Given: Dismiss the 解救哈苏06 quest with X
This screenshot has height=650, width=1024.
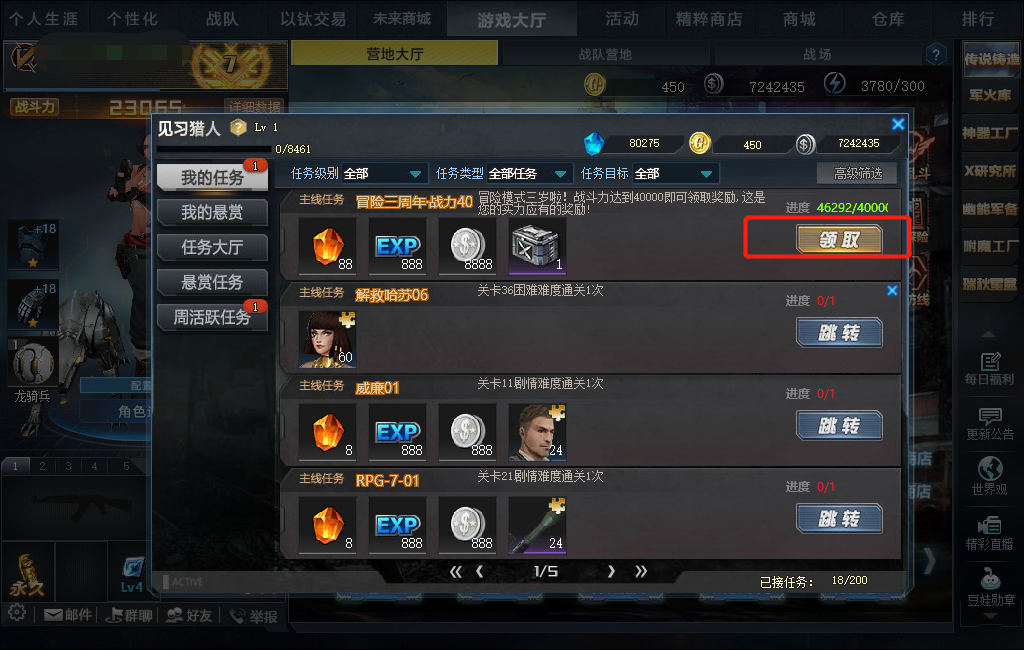Looking at the screenshot, I should (892, 291).
